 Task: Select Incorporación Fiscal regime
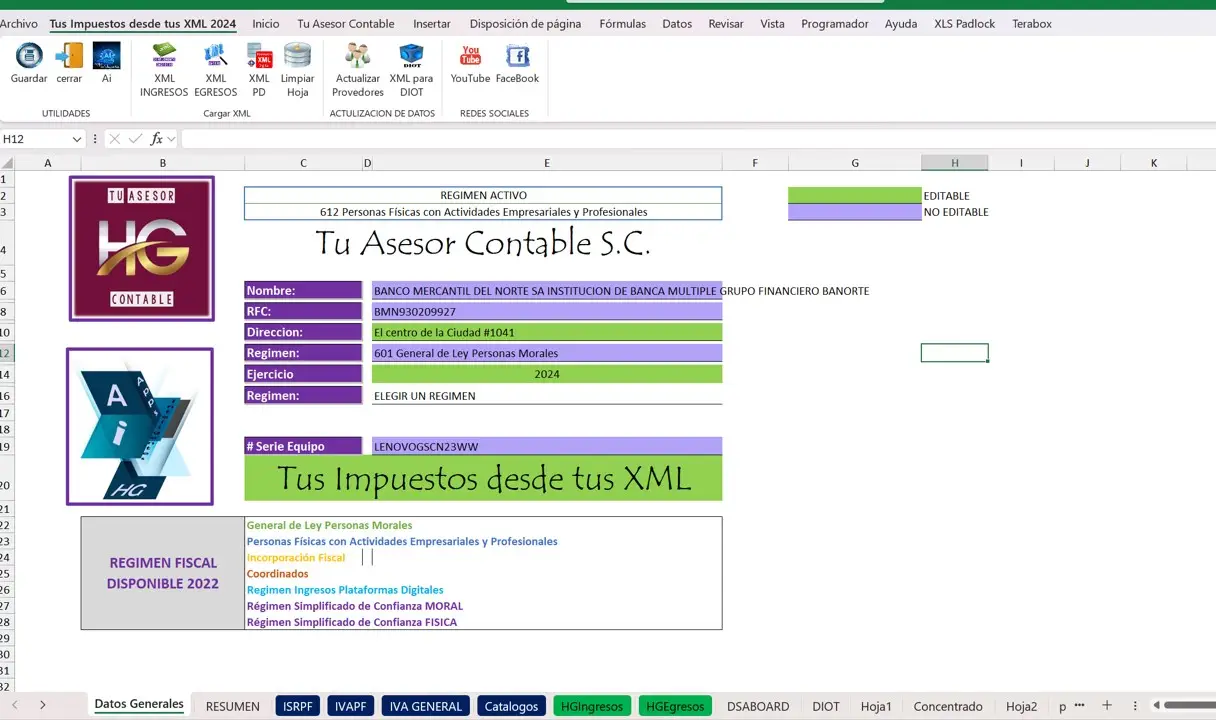pos(296,557)
